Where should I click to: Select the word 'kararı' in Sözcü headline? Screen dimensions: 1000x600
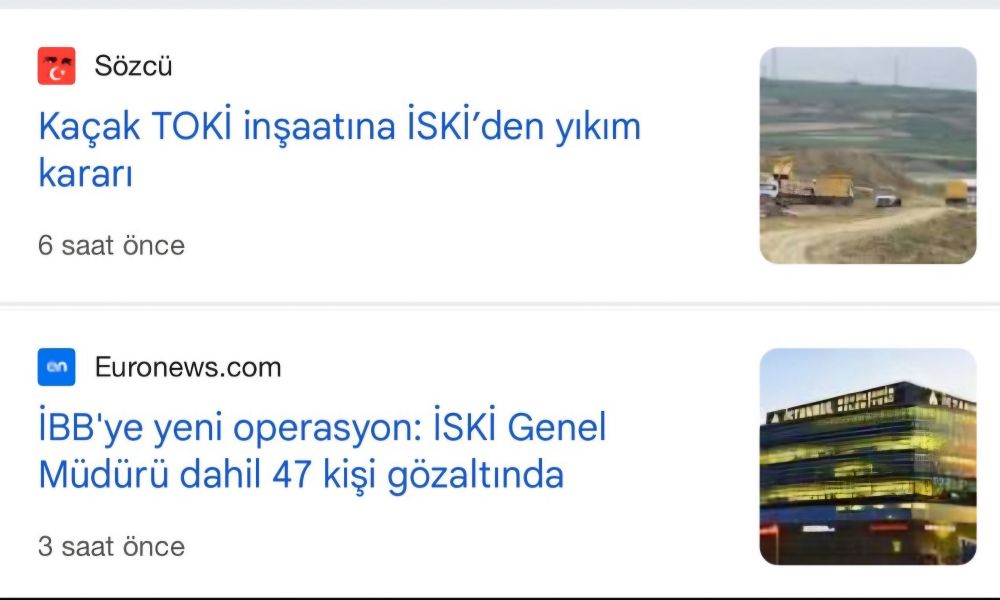coord(85,173)
